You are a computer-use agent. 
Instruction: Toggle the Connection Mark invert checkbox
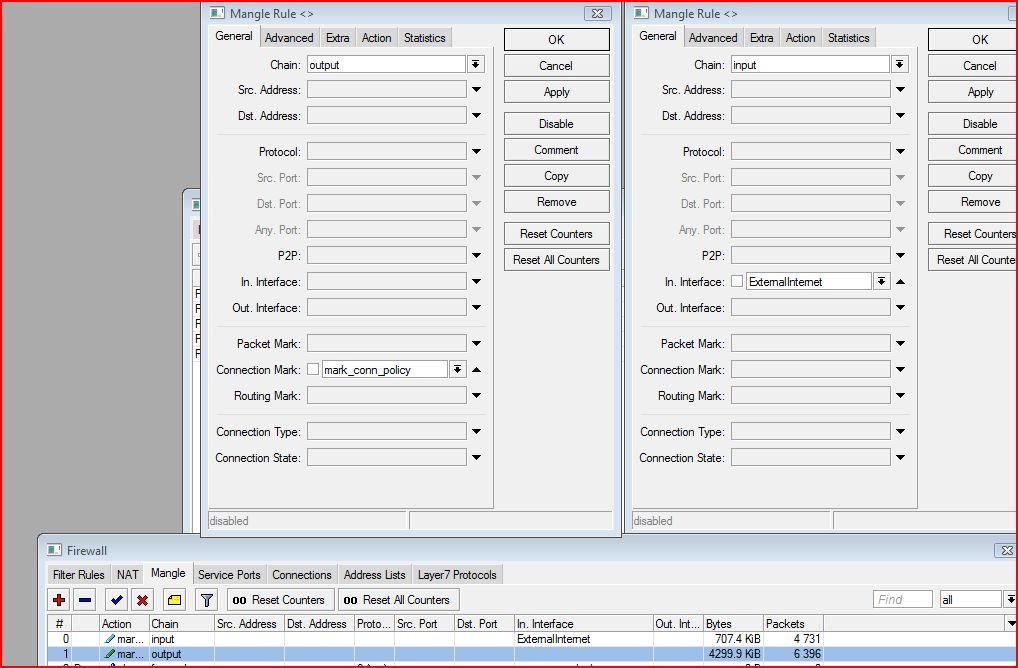(313, 369)
